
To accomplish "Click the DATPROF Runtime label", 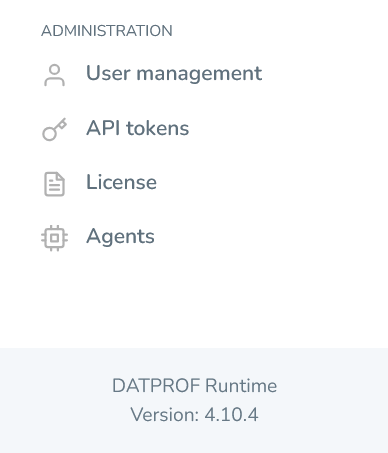I will point(194,386).
